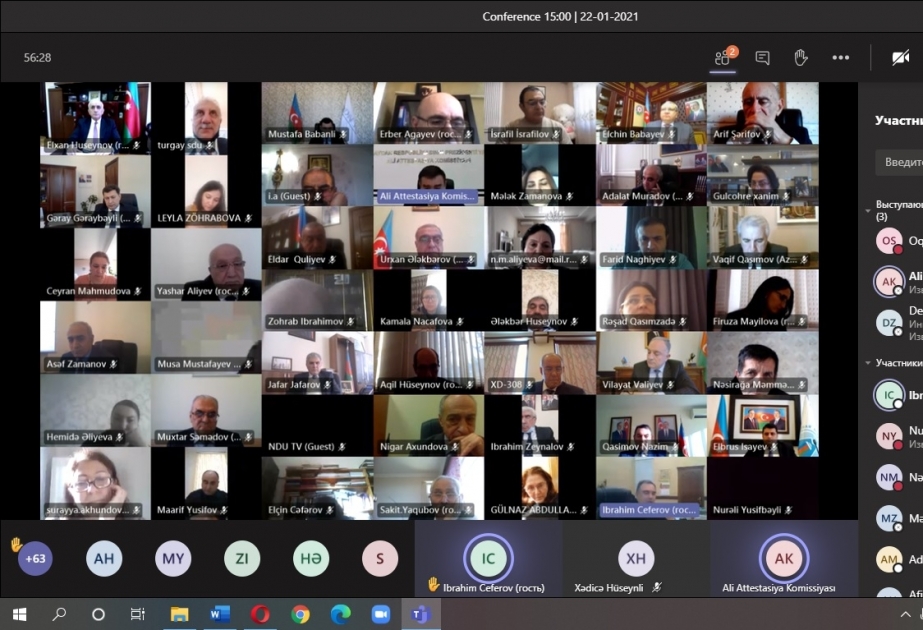The width and height of the screenshot is (923, 630).
Task: Select NM avatar in participants list
Action: 889,478
